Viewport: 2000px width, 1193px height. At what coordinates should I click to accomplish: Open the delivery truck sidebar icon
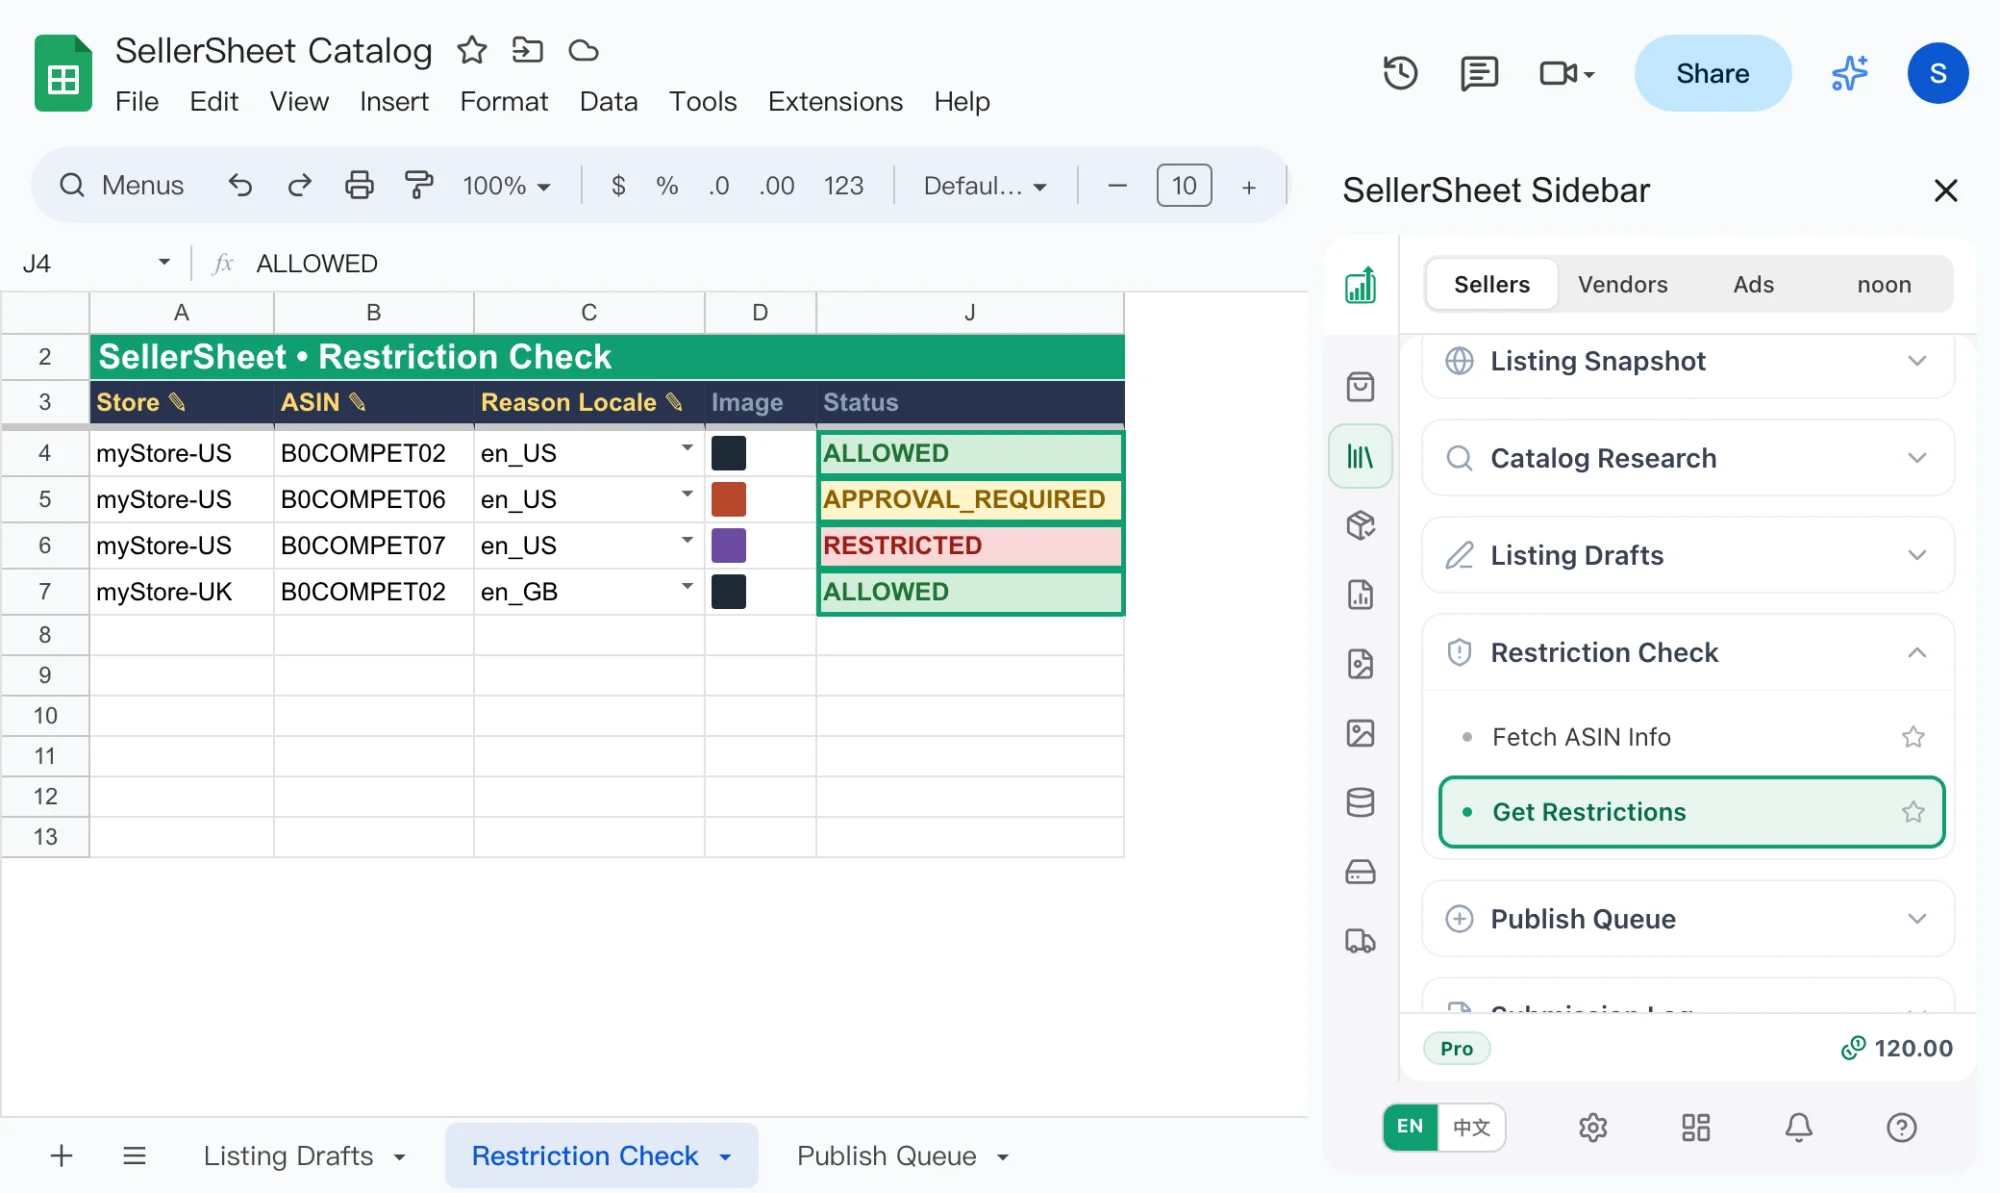(x=1360, y=941)
